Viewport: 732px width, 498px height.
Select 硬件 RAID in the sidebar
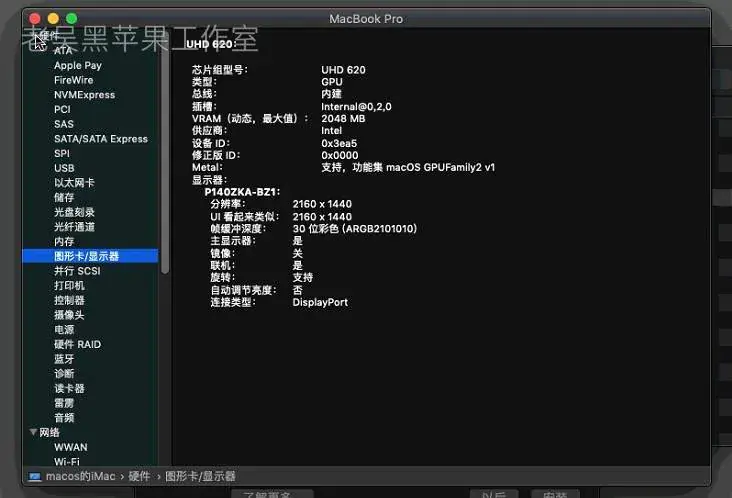point(77,344)
